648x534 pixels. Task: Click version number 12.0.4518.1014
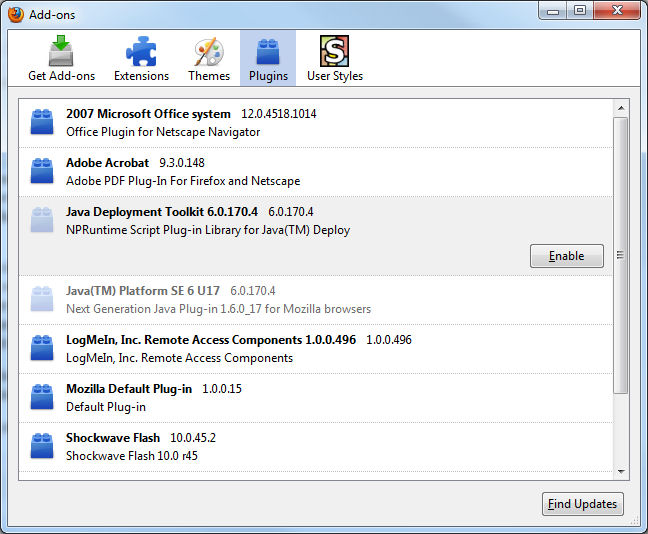(279, 114)
